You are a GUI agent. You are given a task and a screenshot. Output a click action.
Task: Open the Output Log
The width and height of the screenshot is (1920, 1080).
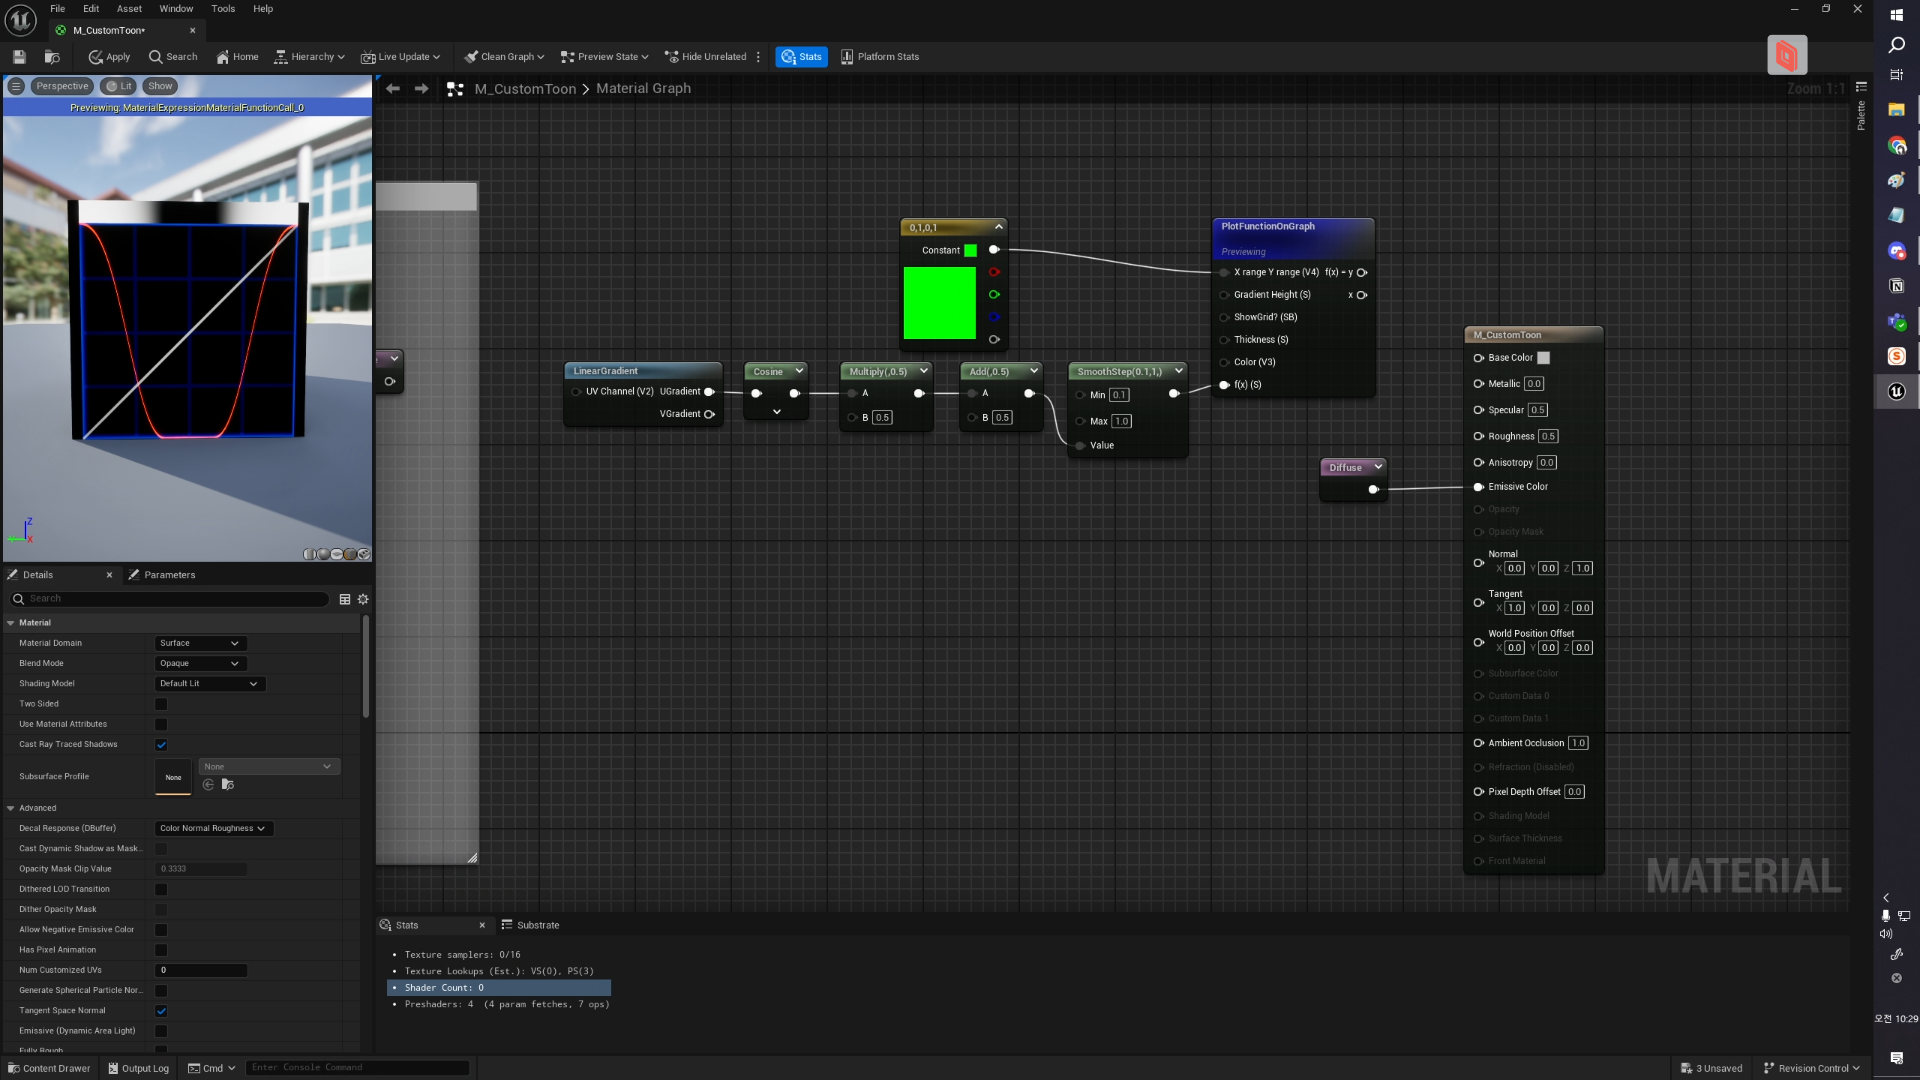pyautogui.click(x=138, y=1068)
